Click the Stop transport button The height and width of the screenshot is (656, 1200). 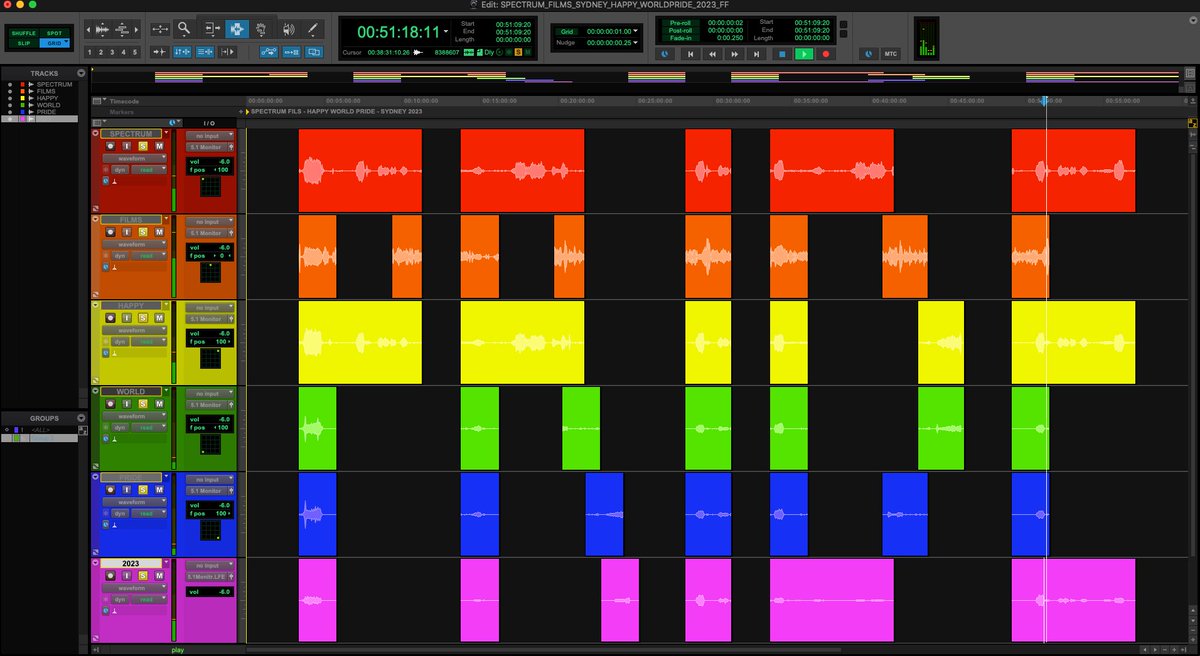point(782,54)
